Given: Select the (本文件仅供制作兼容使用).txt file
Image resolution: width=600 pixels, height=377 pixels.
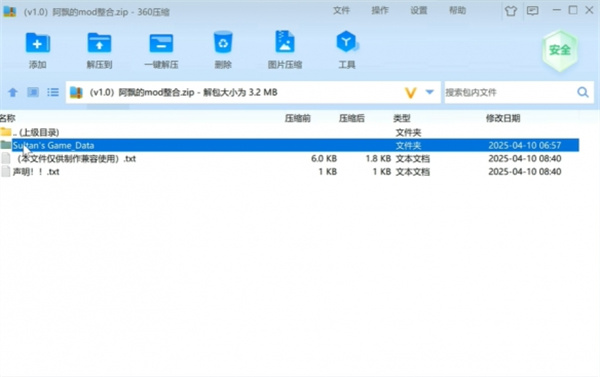Looking at the screenshot, I should click(x=289, y=158).
